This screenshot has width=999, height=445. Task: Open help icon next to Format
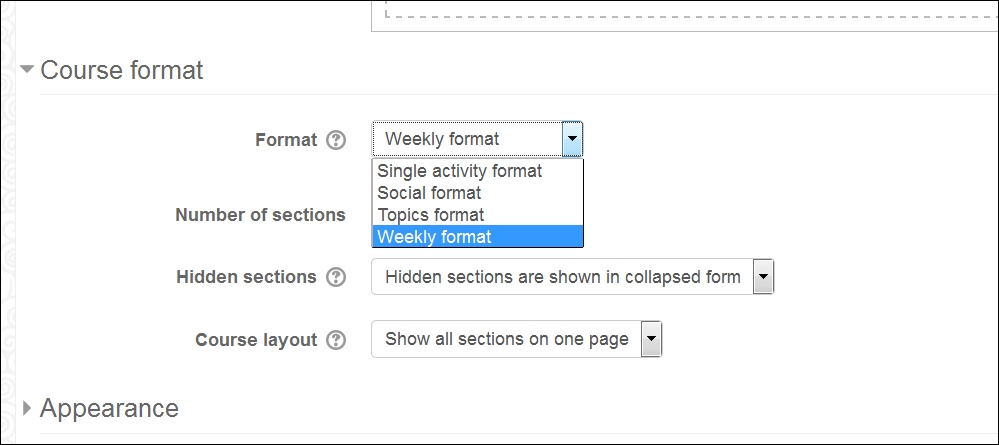tap(336, 140)
